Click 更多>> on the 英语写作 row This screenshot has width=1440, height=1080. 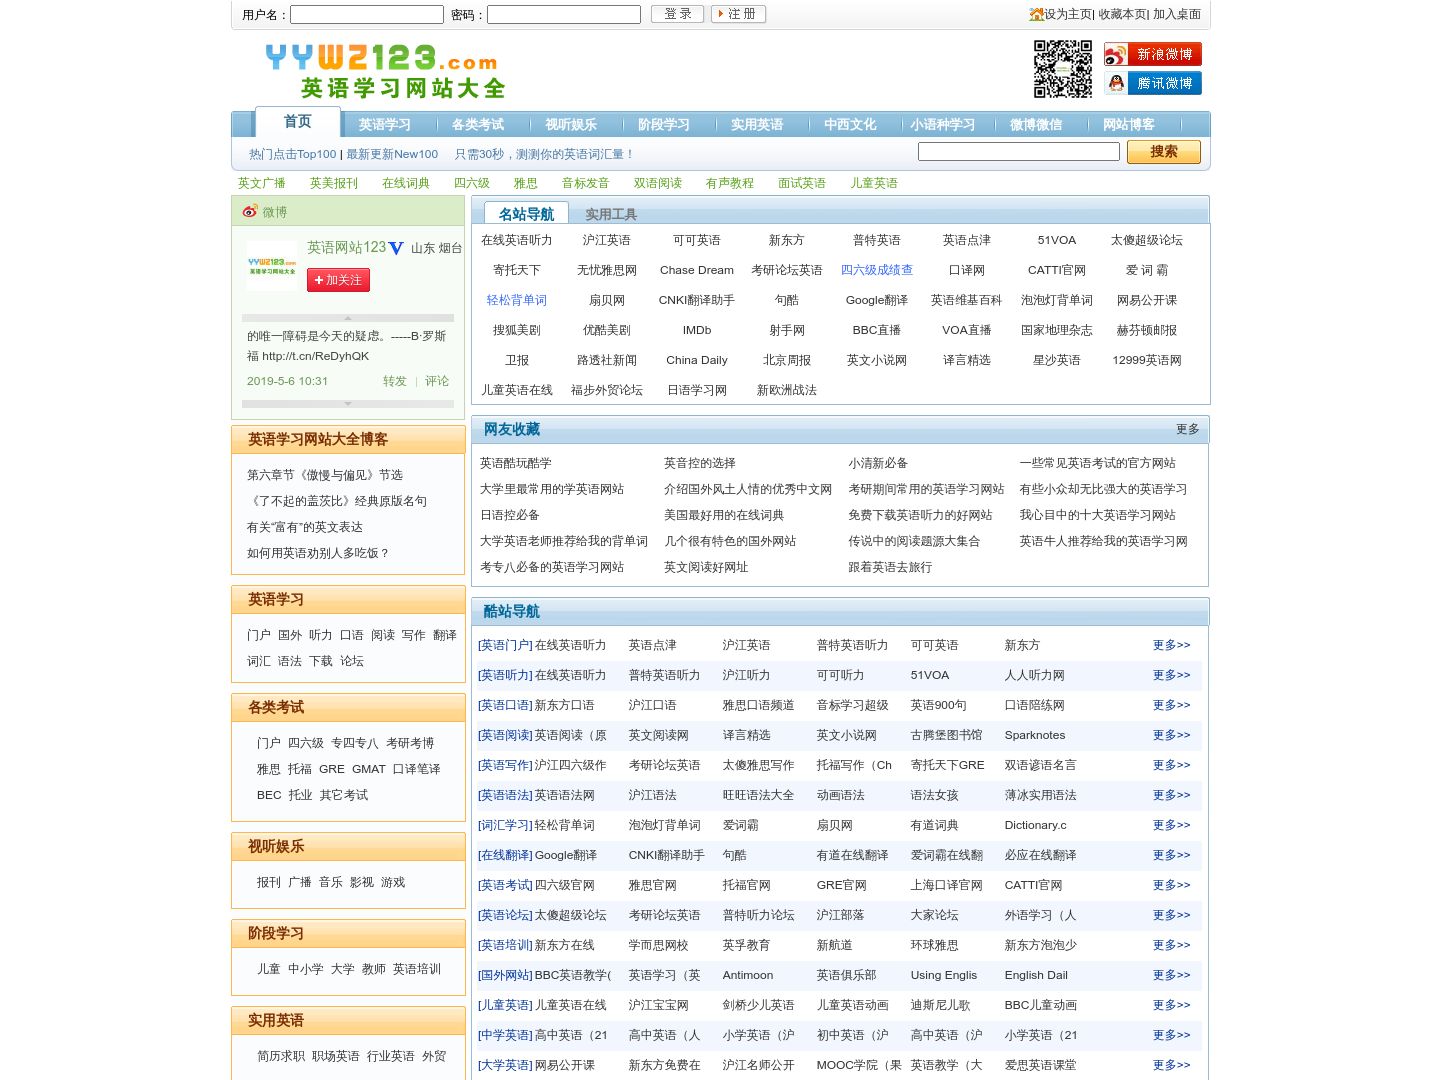coord(1172,765)
